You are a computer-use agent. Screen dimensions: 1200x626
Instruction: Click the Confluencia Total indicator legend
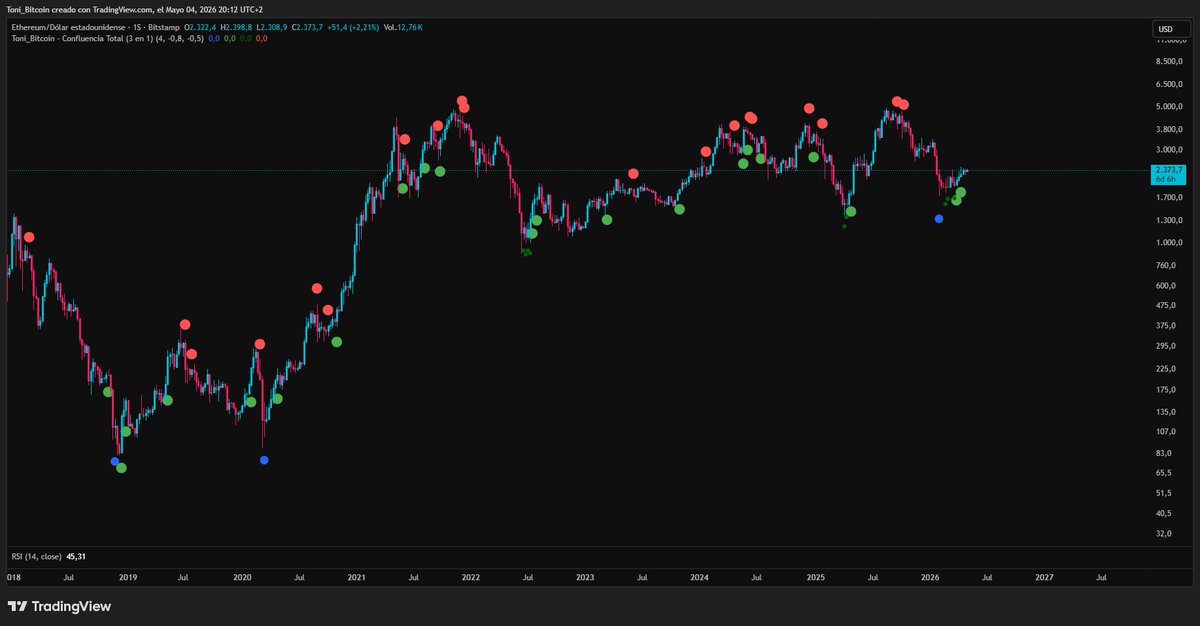click(106, 38)
